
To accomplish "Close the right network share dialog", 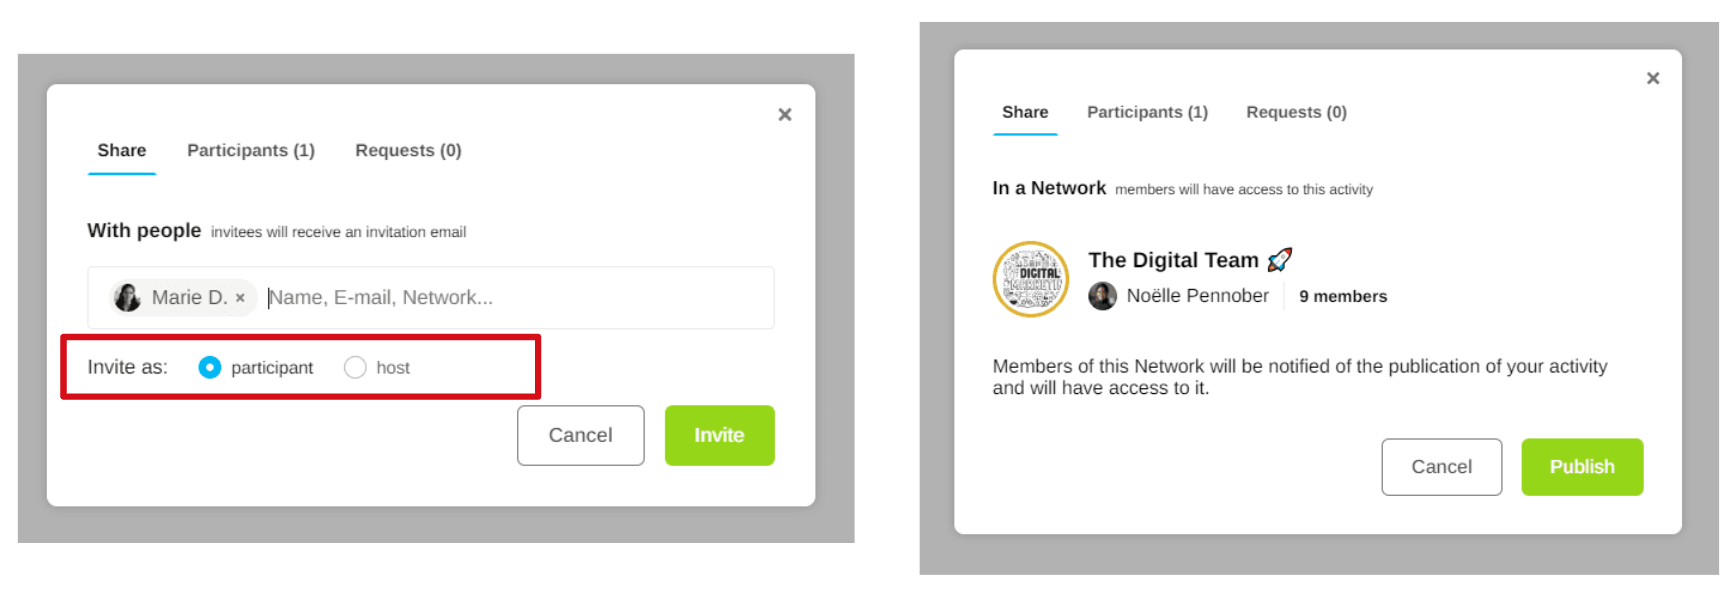I will (x=1653, y=78).
